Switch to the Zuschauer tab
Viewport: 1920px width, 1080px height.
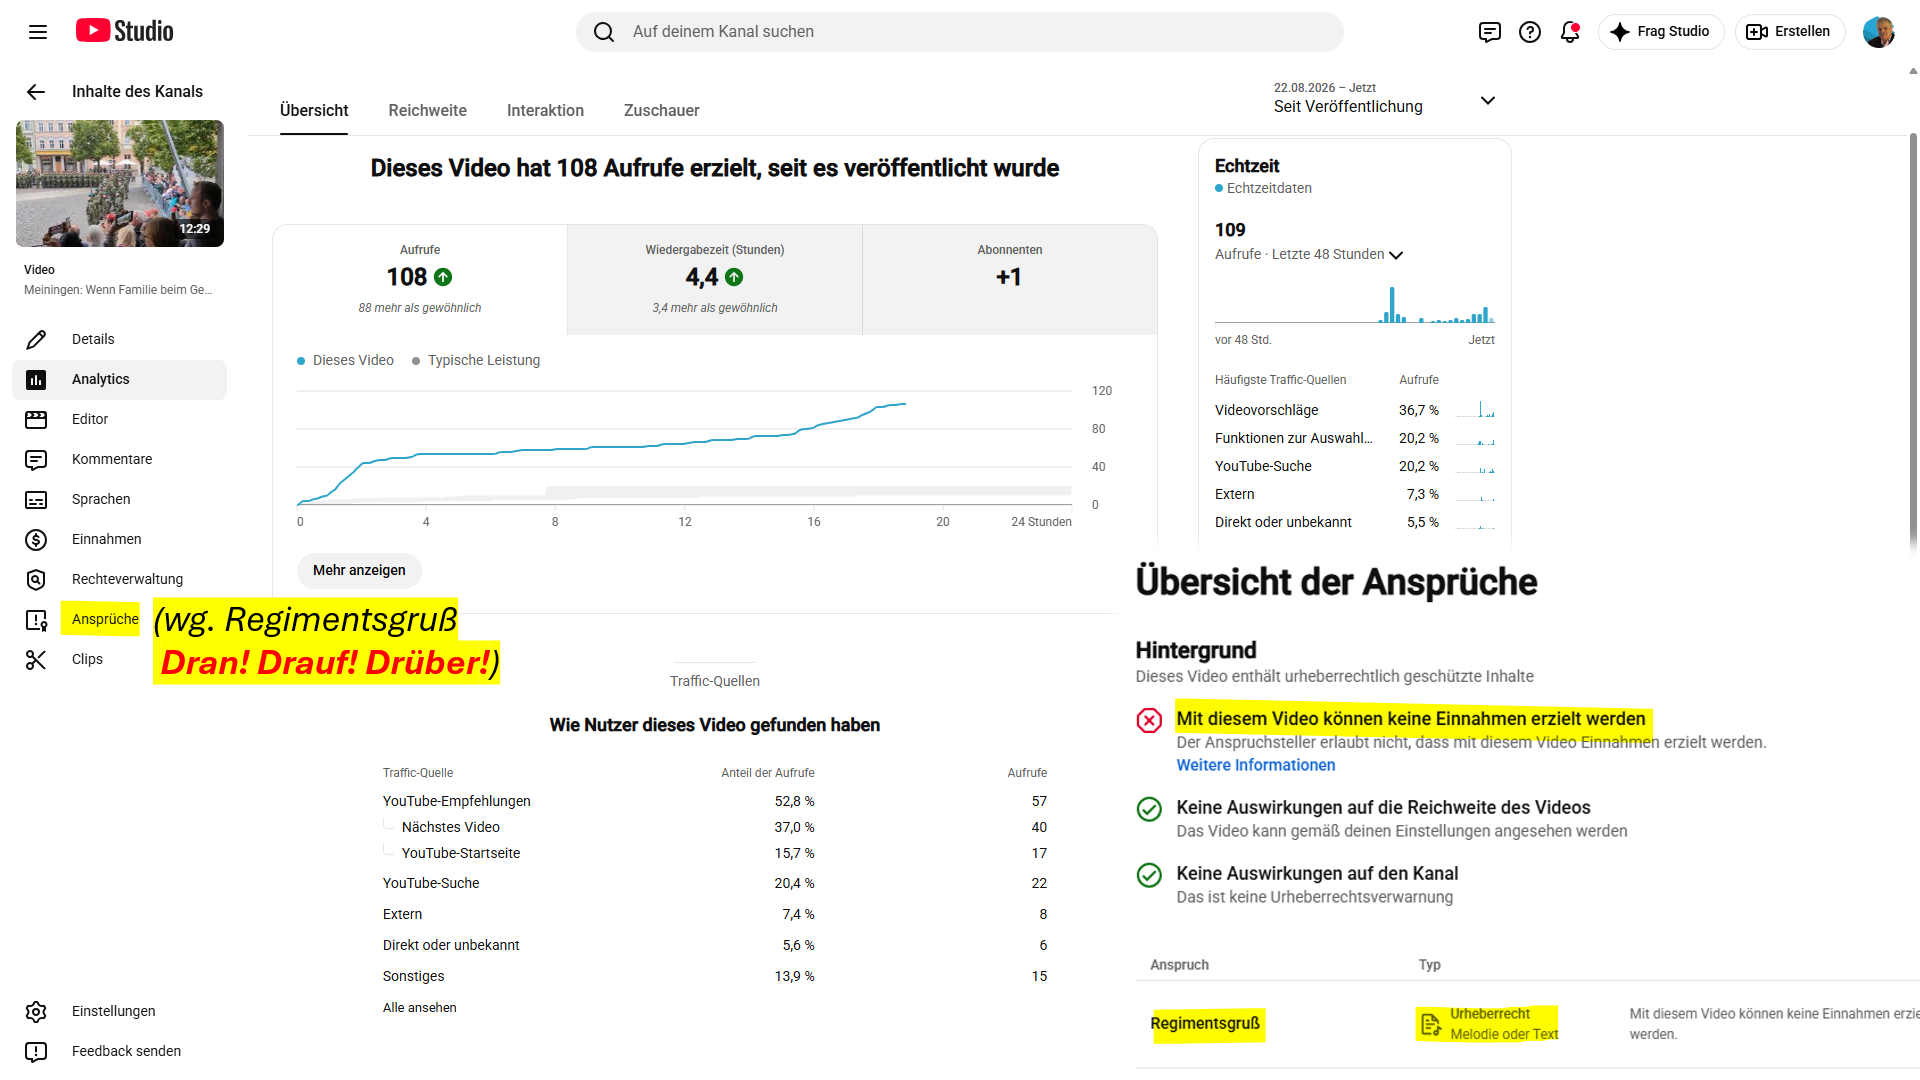point(662,111)
